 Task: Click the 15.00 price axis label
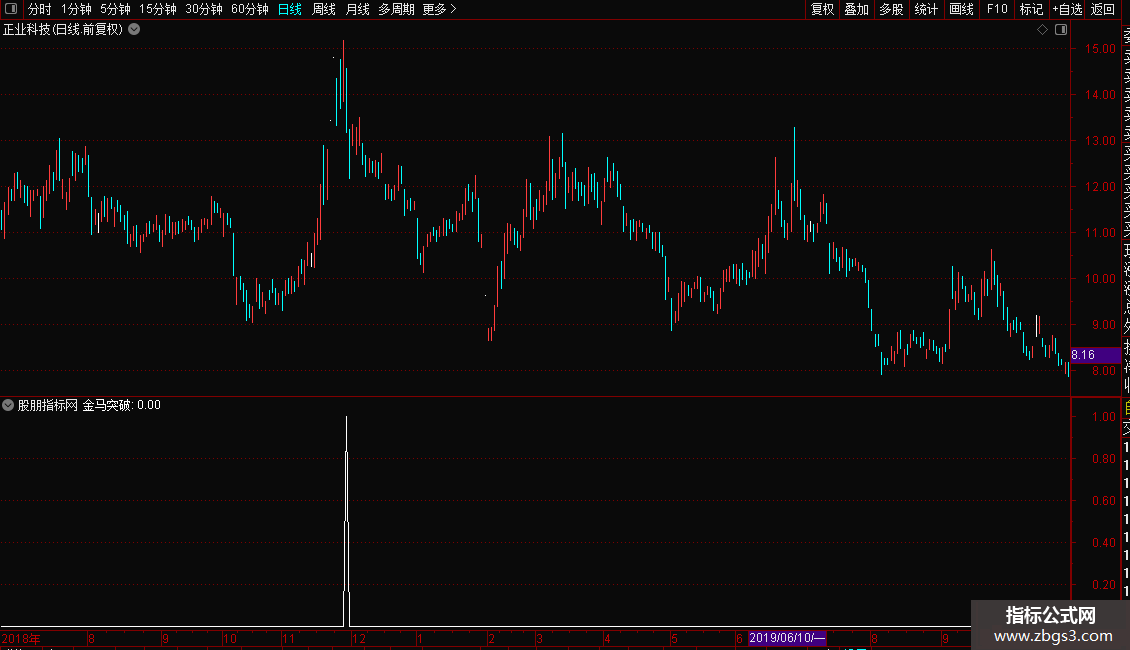coord(1100,48)
